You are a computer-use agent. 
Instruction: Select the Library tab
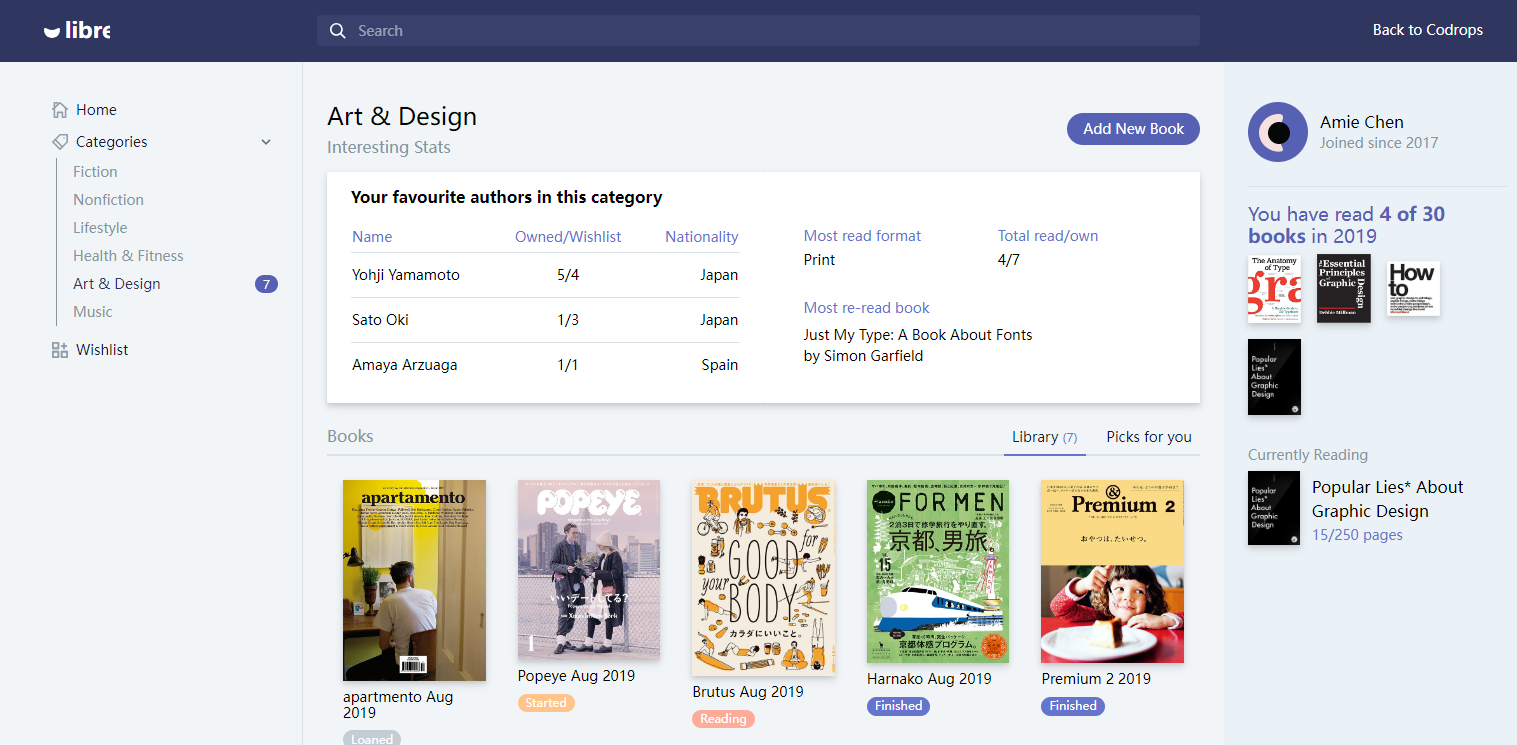pos(1044,437)
